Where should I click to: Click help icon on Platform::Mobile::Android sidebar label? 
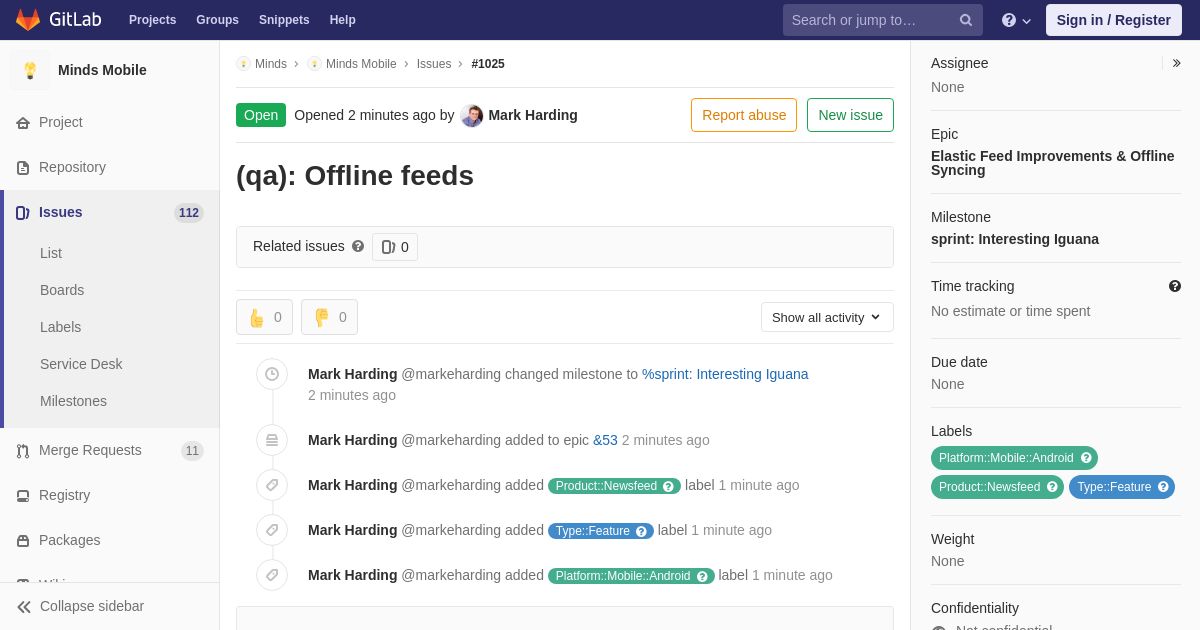pyautogui.click(x=1086, y=458)
